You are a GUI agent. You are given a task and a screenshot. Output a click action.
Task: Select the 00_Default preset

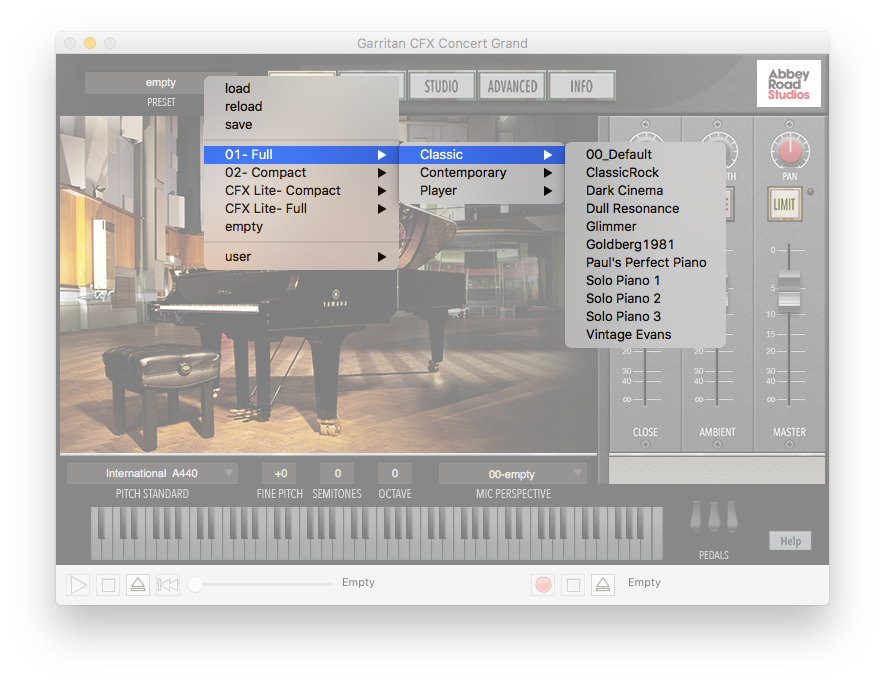(x=645, y=155)
